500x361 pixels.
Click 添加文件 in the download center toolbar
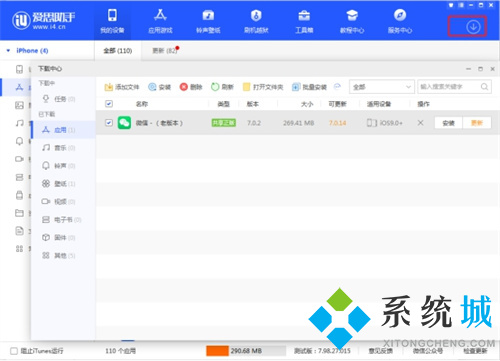122,87
